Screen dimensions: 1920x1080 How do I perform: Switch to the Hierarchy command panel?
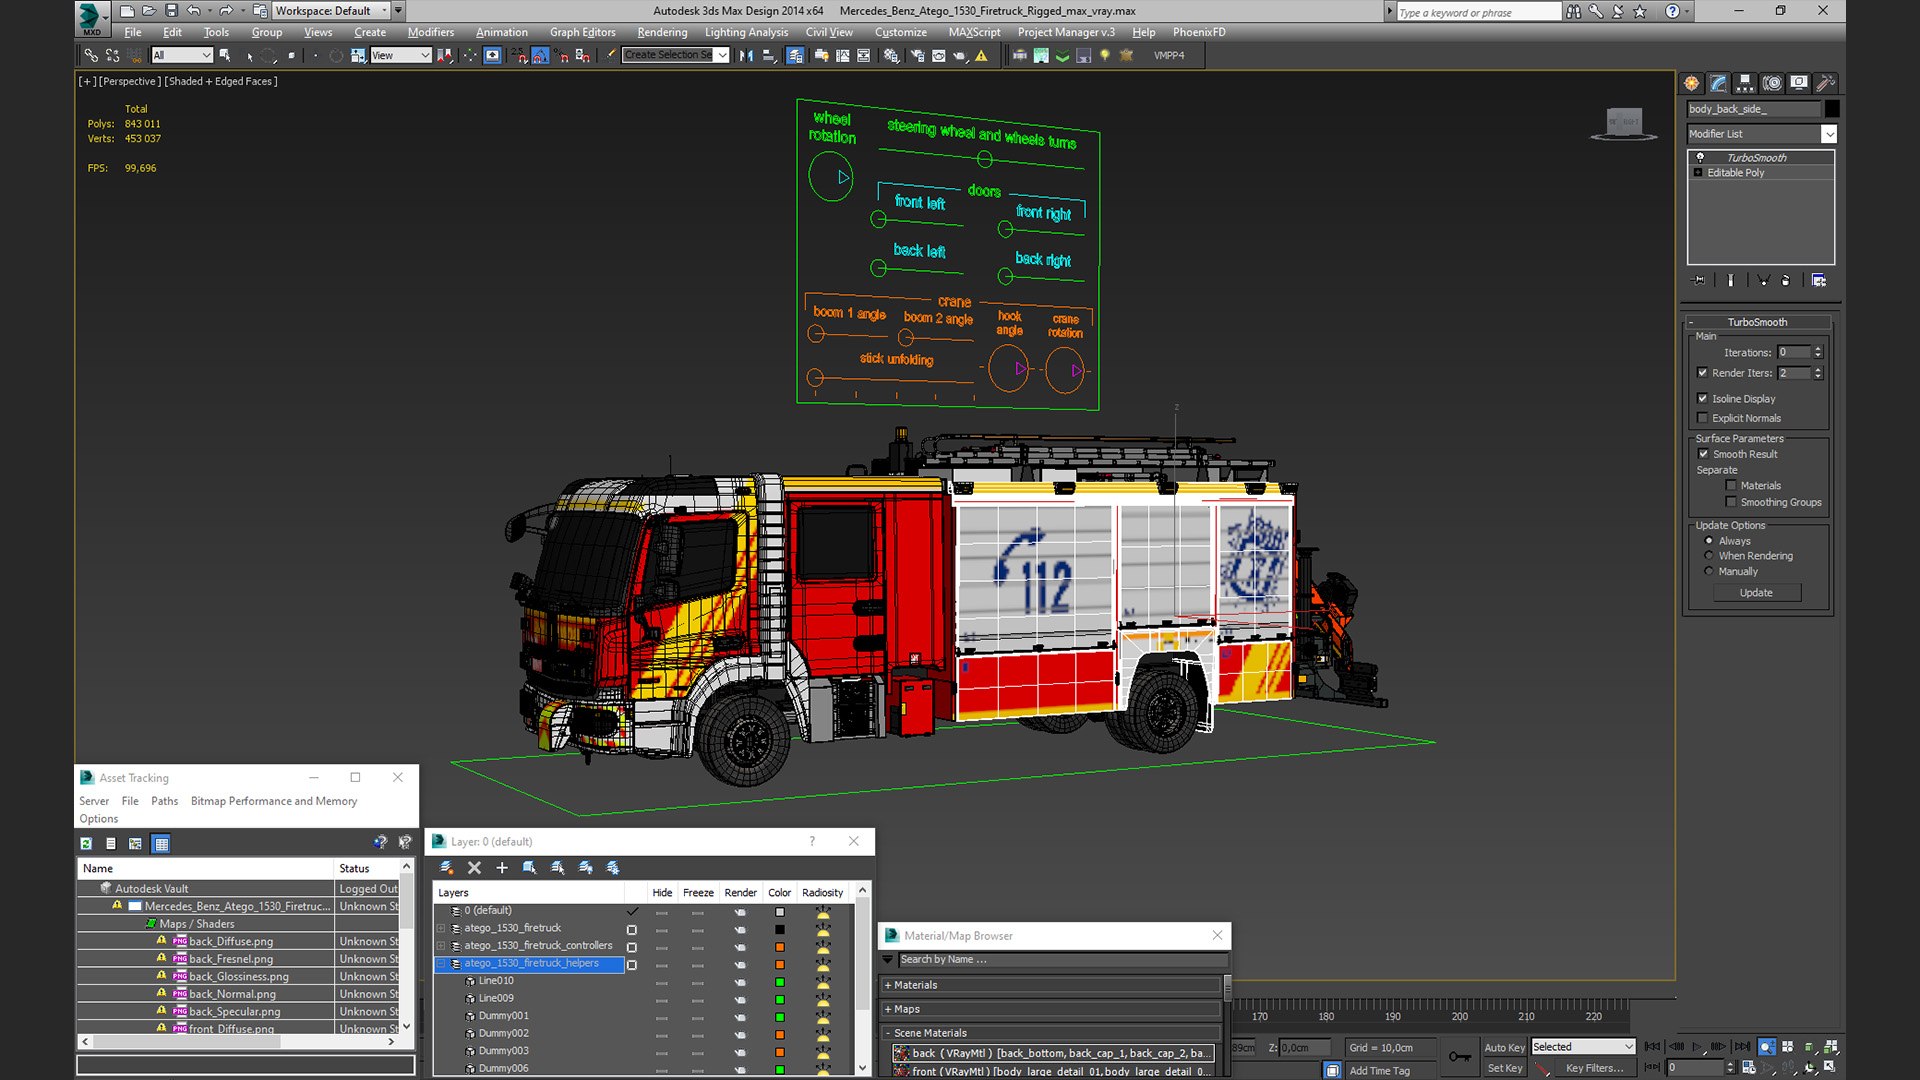[x=1745, y=83]
